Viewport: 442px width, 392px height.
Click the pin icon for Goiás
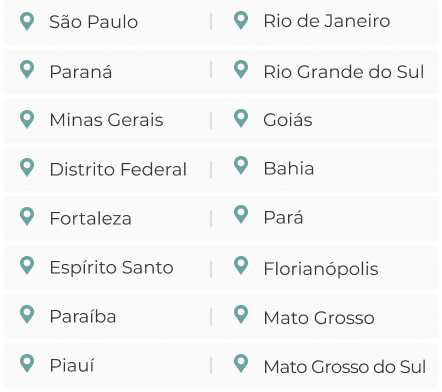click(241, 118)
